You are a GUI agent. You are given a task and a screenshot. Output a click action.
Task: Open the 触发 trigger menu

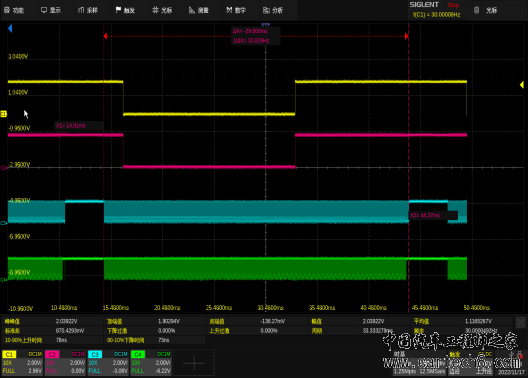[125, 10]
